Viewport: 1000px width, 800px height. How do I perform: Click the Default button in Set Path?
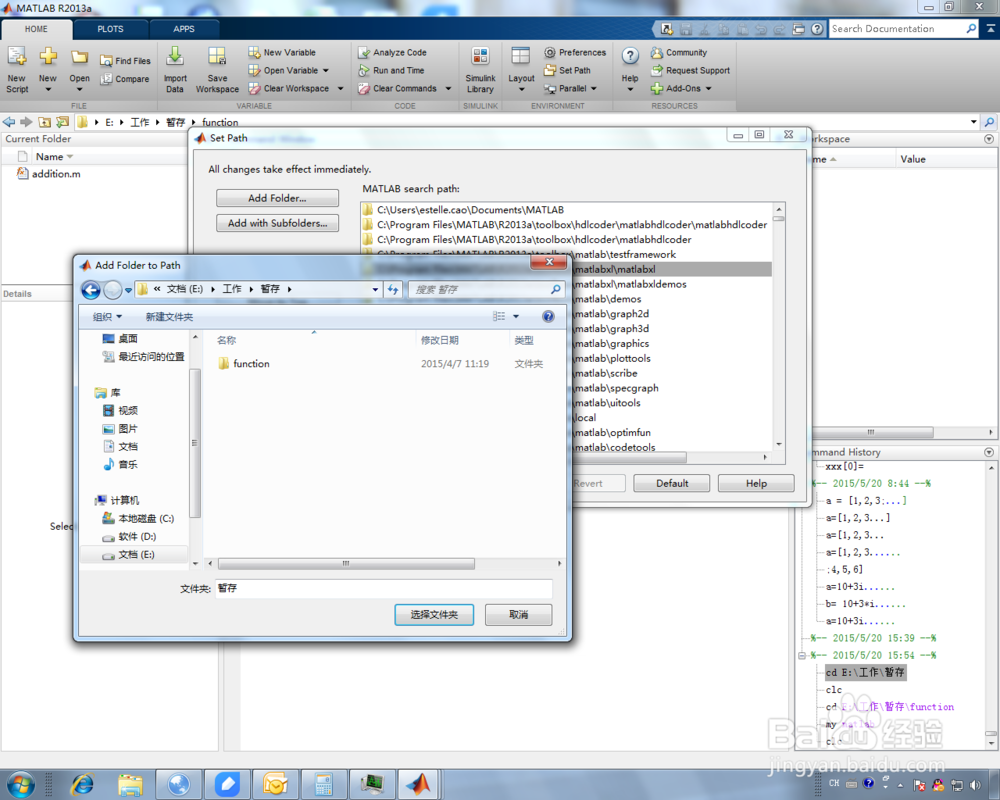coord(672,484)
